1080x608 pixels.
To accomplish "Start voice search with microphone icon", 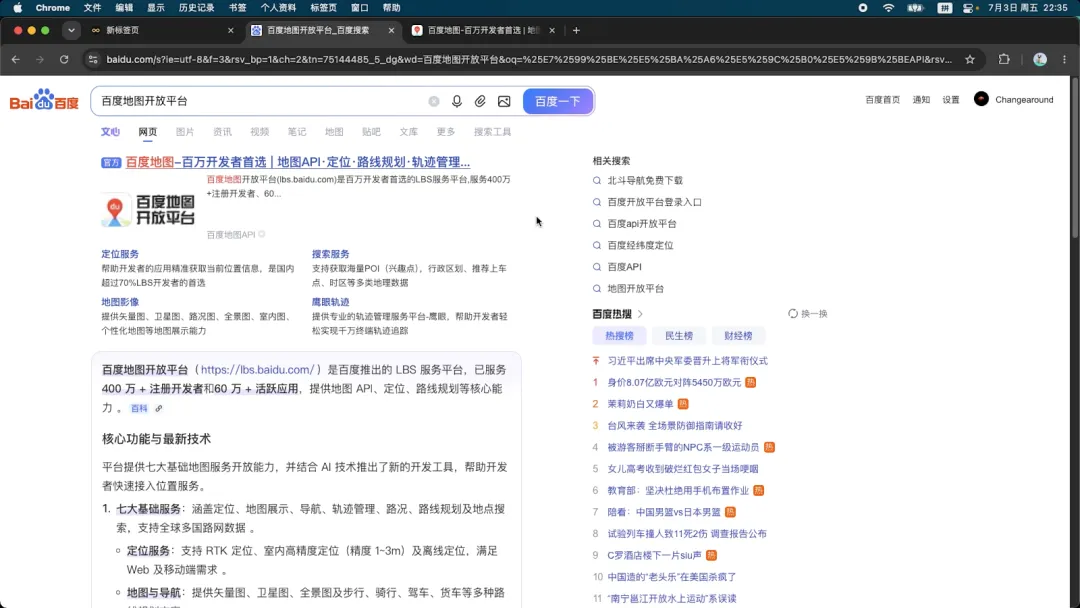I will click(x=457, y=101).
